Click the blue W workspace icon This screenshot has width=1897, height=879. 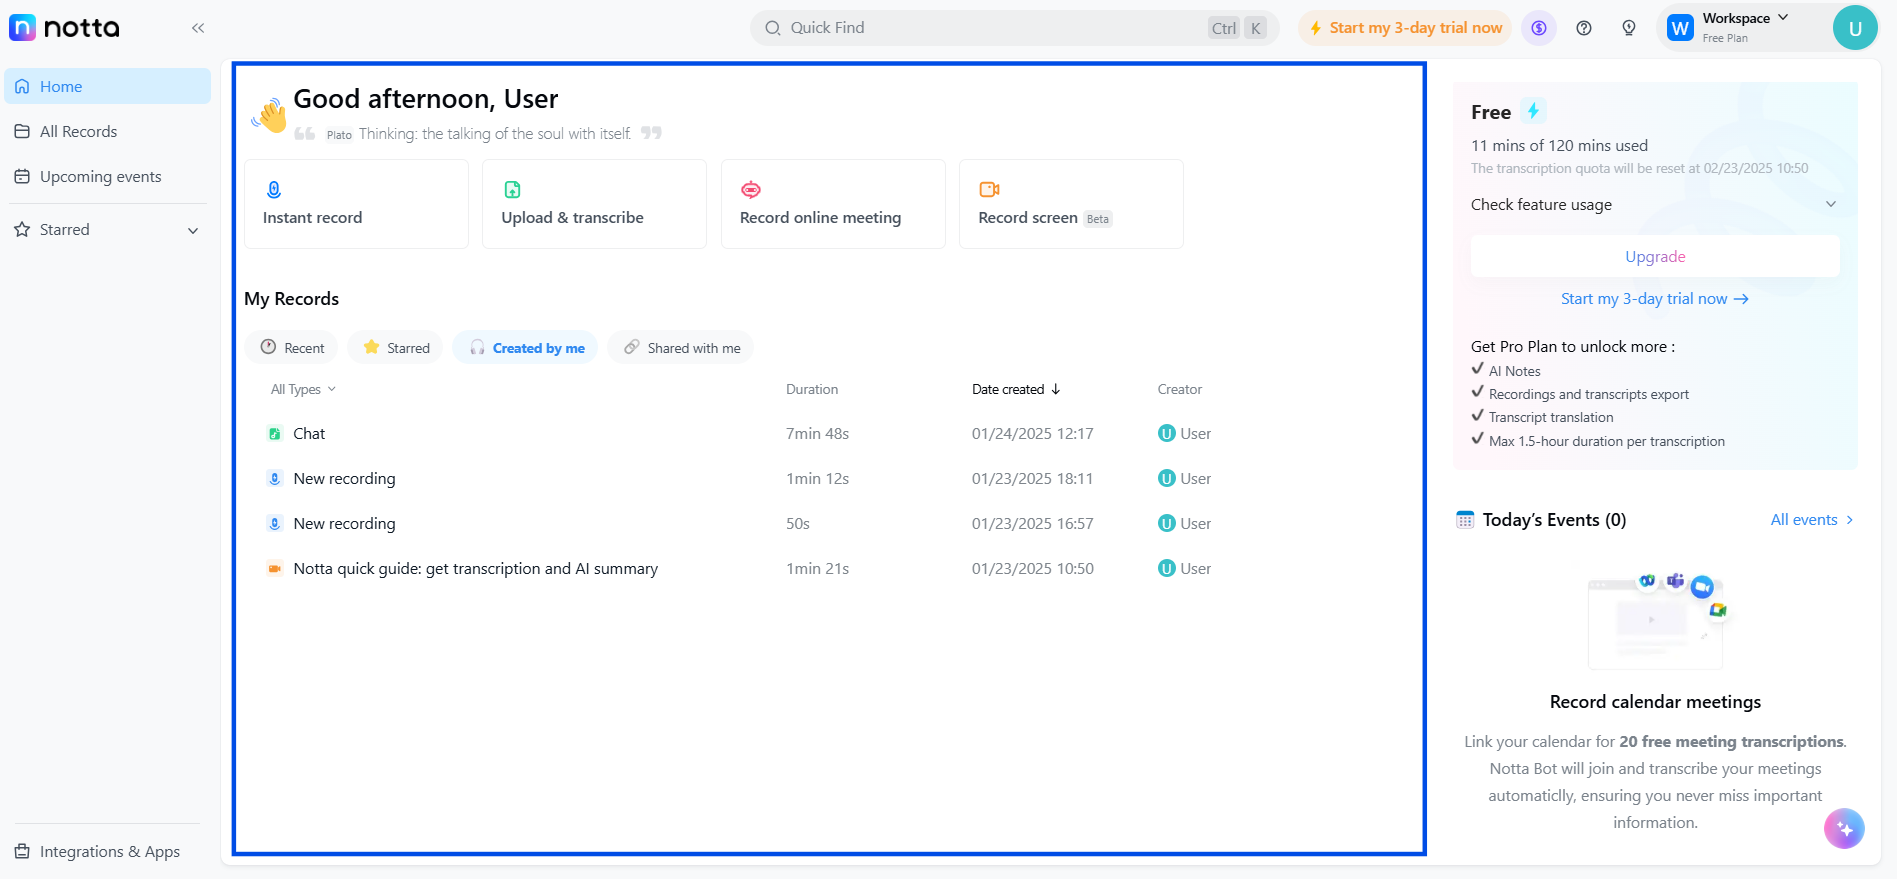1681,28
